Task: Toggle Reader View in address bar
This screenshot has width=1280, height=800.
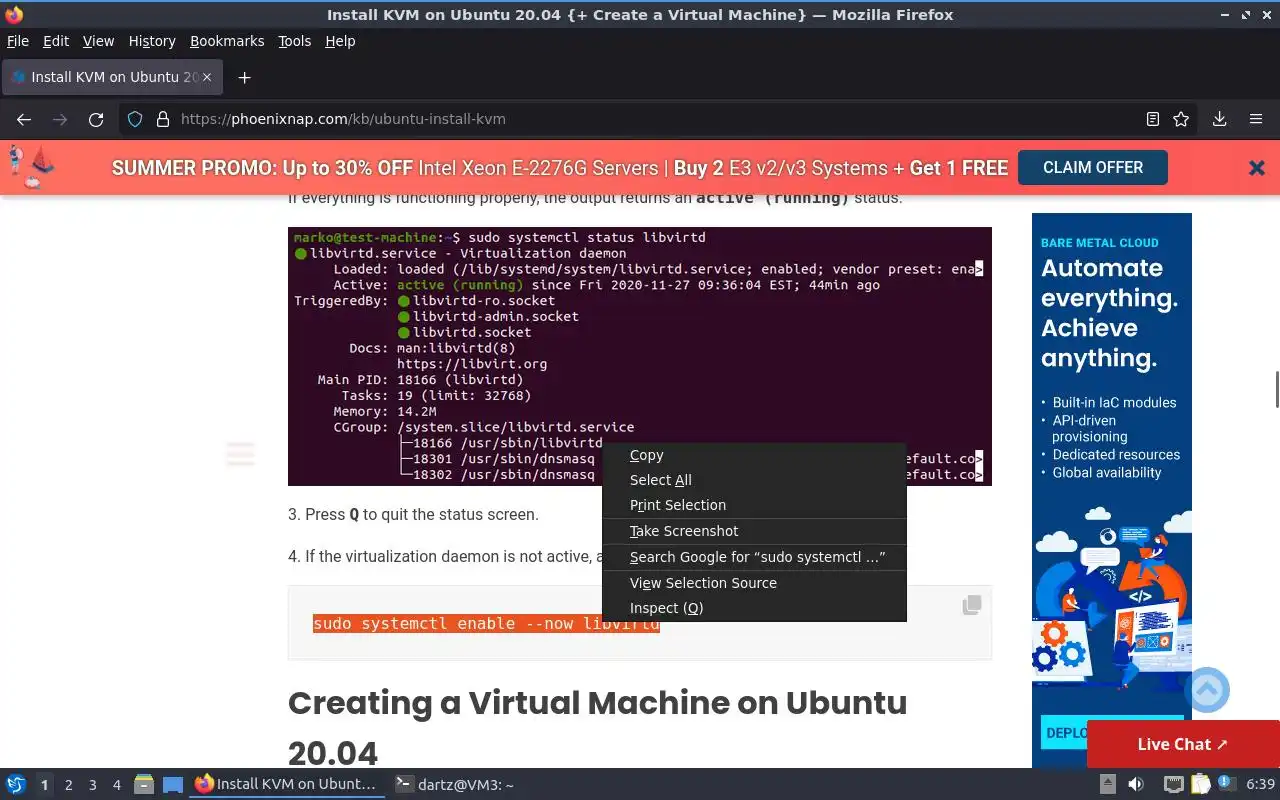Action: click(1153, 119)
